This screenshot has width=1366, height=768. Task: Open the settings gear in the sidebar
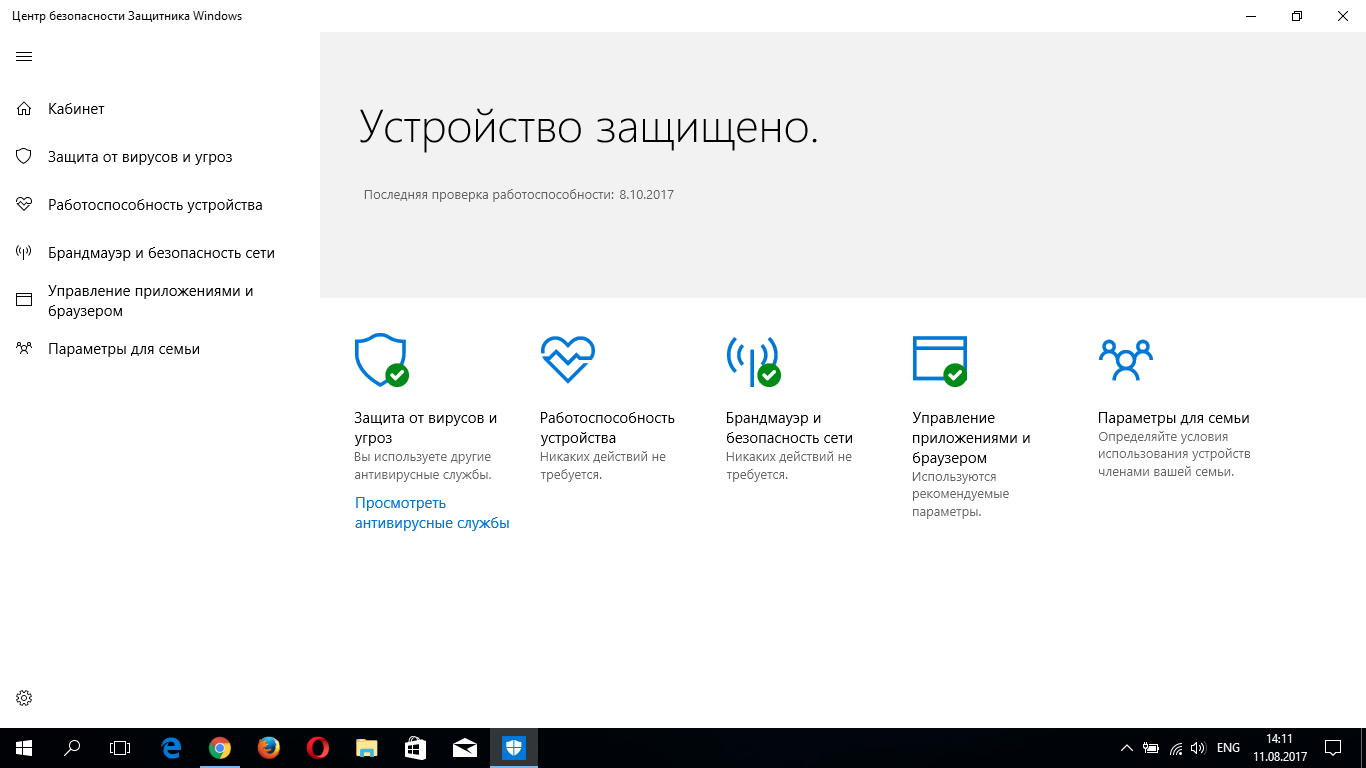click(x=24, y=698)
